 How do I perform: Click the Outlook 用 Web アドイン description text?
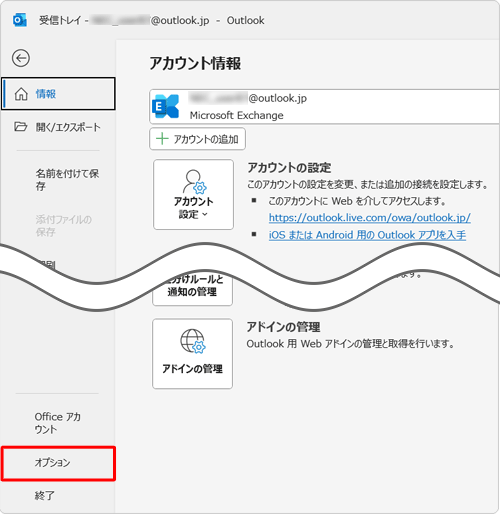coord(350,344)
